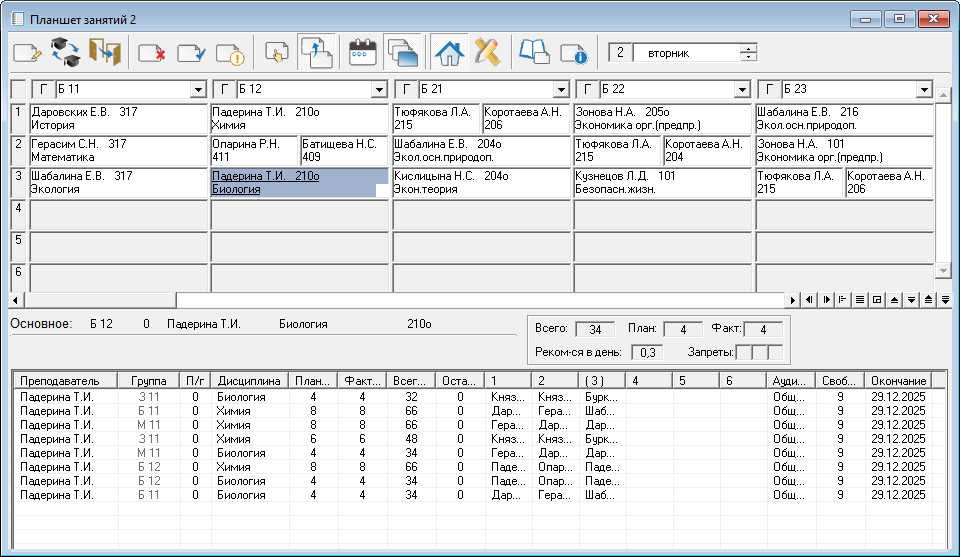Image resolution: width=960 pixels, height=557 pixels.
Task: Click the double up-arrow button by scrollbar
Action: click(x=928, y=300)
